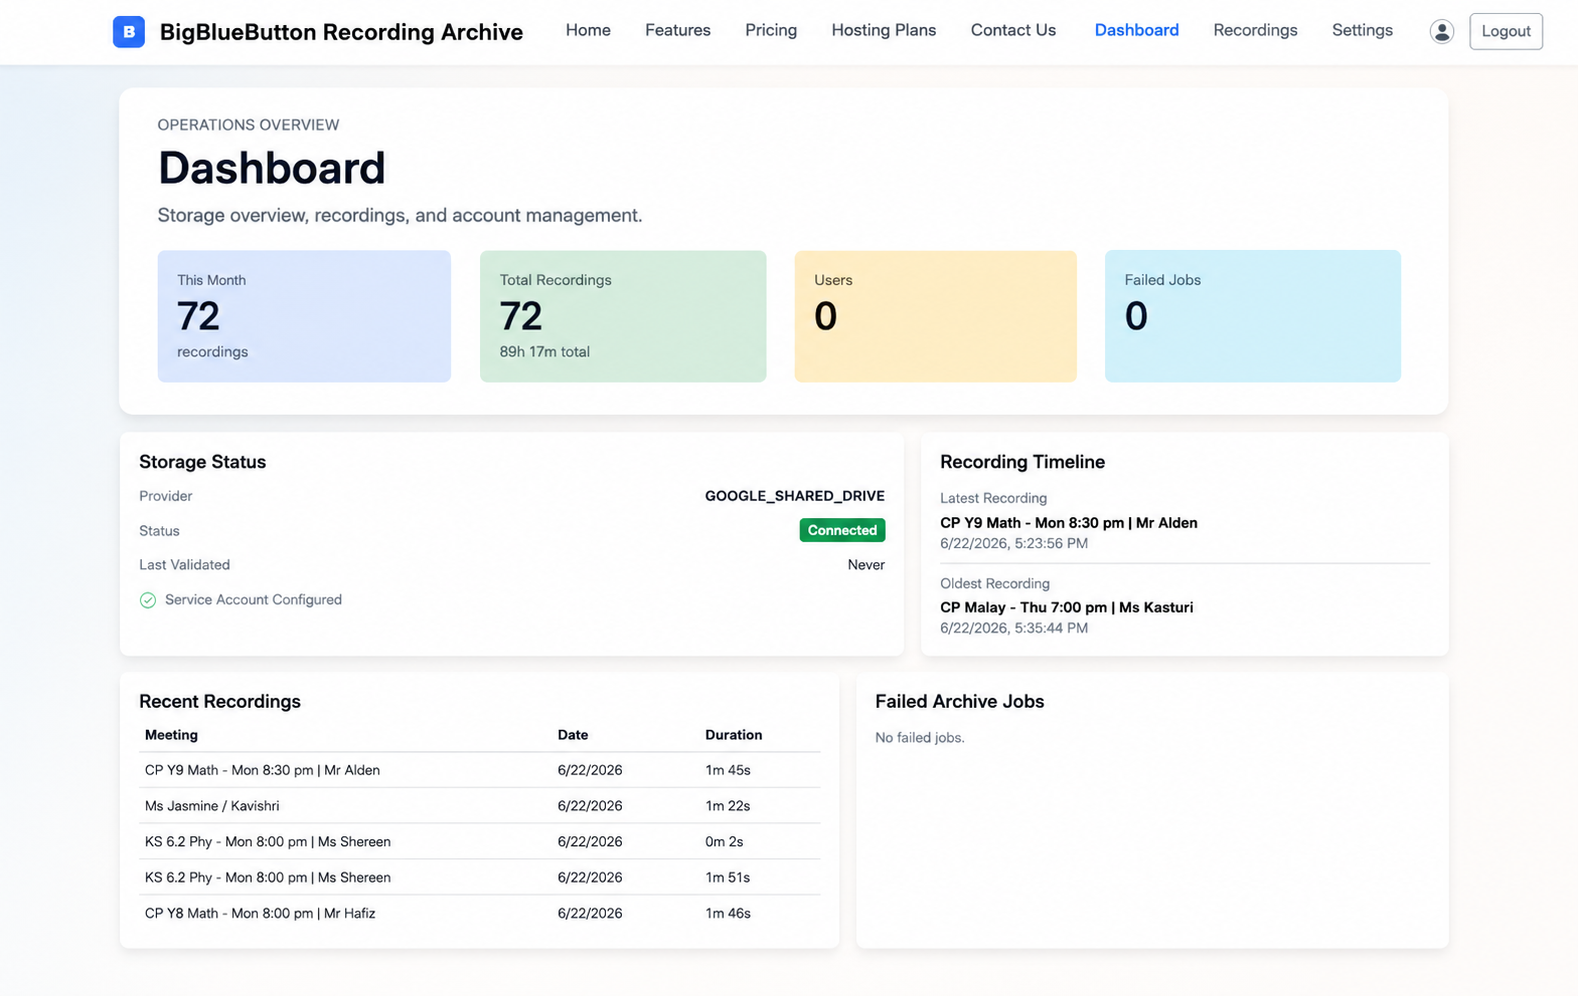Select the 'Ms Jasmine / Kavishri' row
Screen dimensions: 1578x996
click(480, 806)
